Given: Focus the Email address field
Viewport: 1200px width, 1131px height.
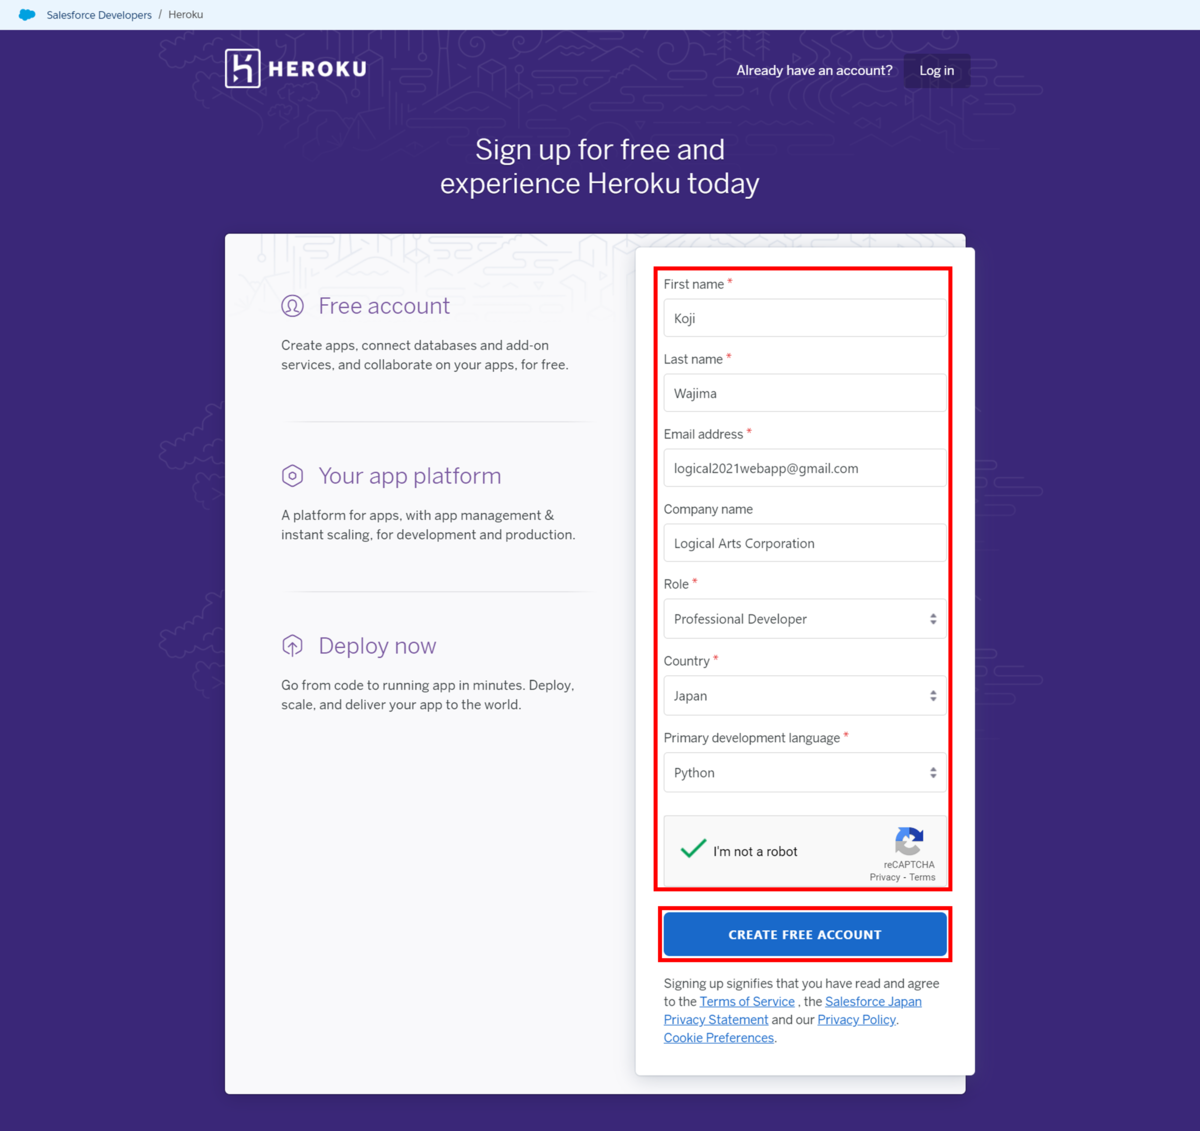Looking at the screenshot, I should 805,468.
